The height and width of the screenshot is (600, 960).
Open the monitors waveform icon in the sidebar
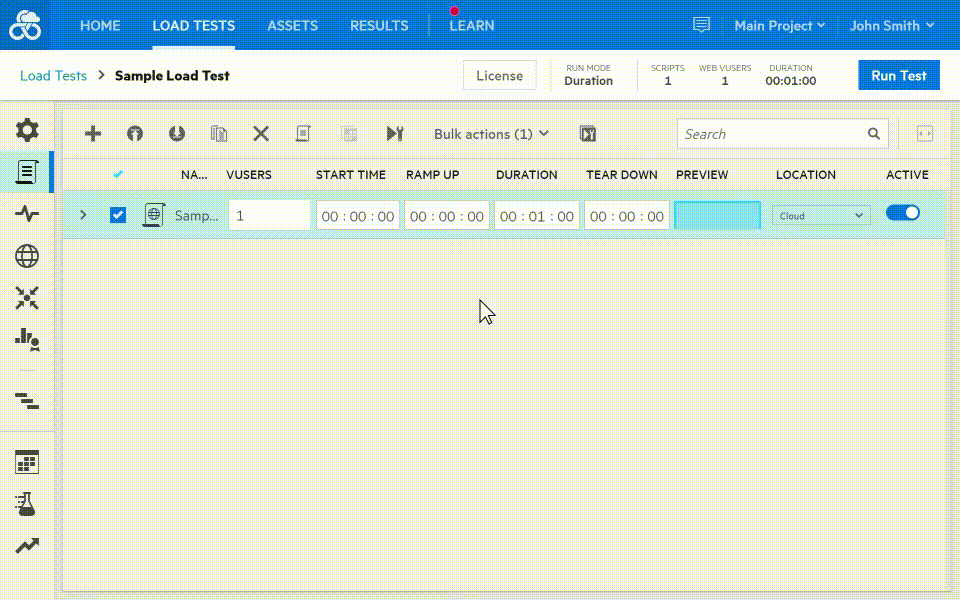(x=27, y=213)
